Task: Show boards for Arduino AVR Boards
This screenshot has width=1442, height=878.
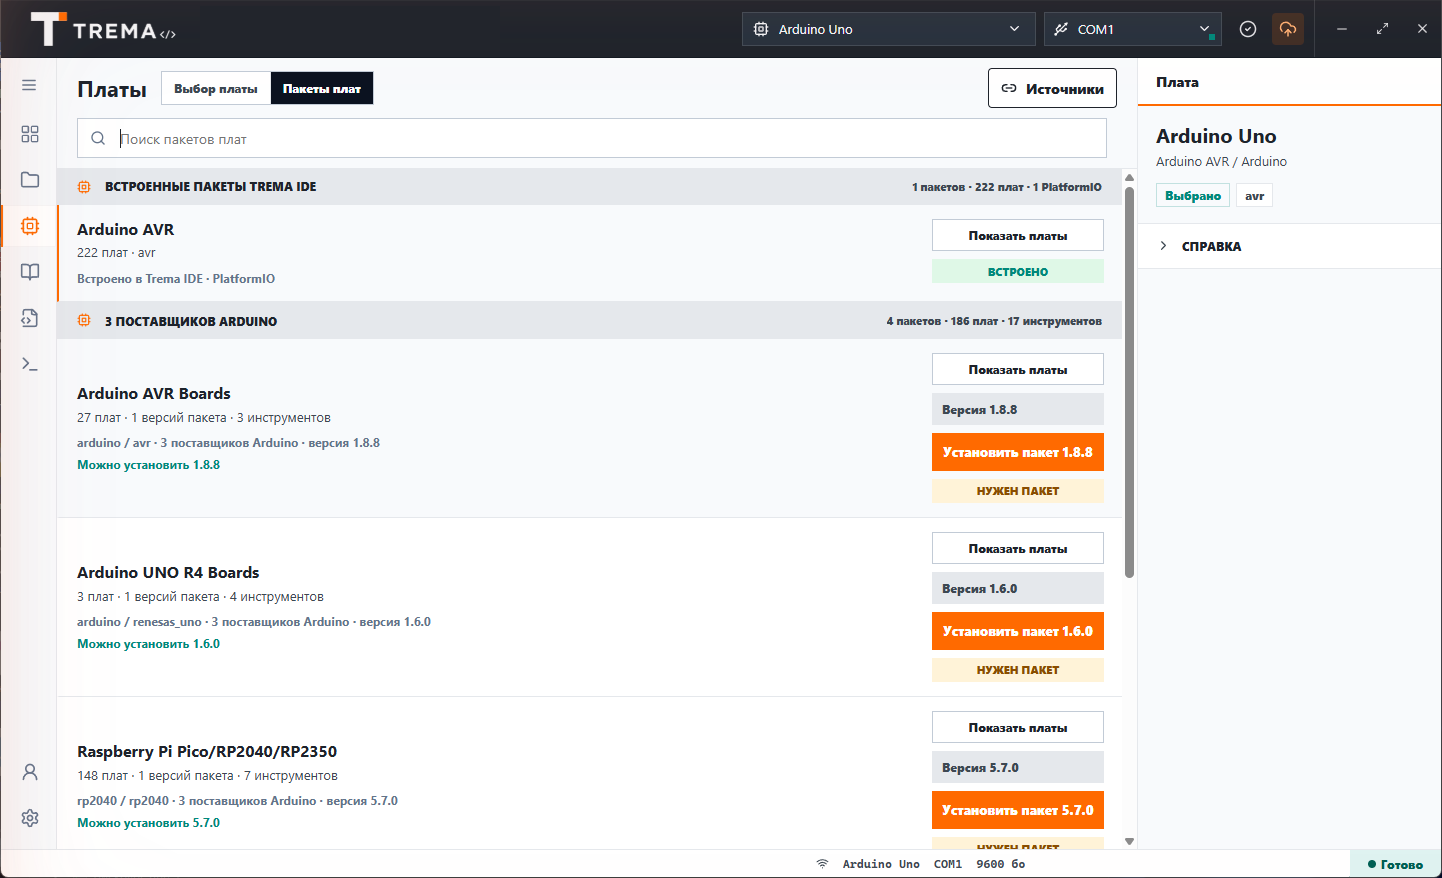Action: pos(1018,369)
